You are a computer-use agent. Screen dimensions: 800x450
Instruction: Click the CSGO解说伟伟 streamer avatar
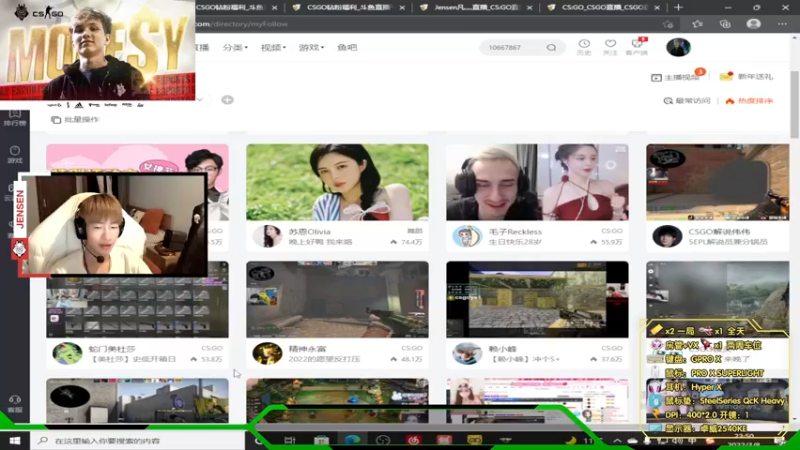tap(667, 236)
